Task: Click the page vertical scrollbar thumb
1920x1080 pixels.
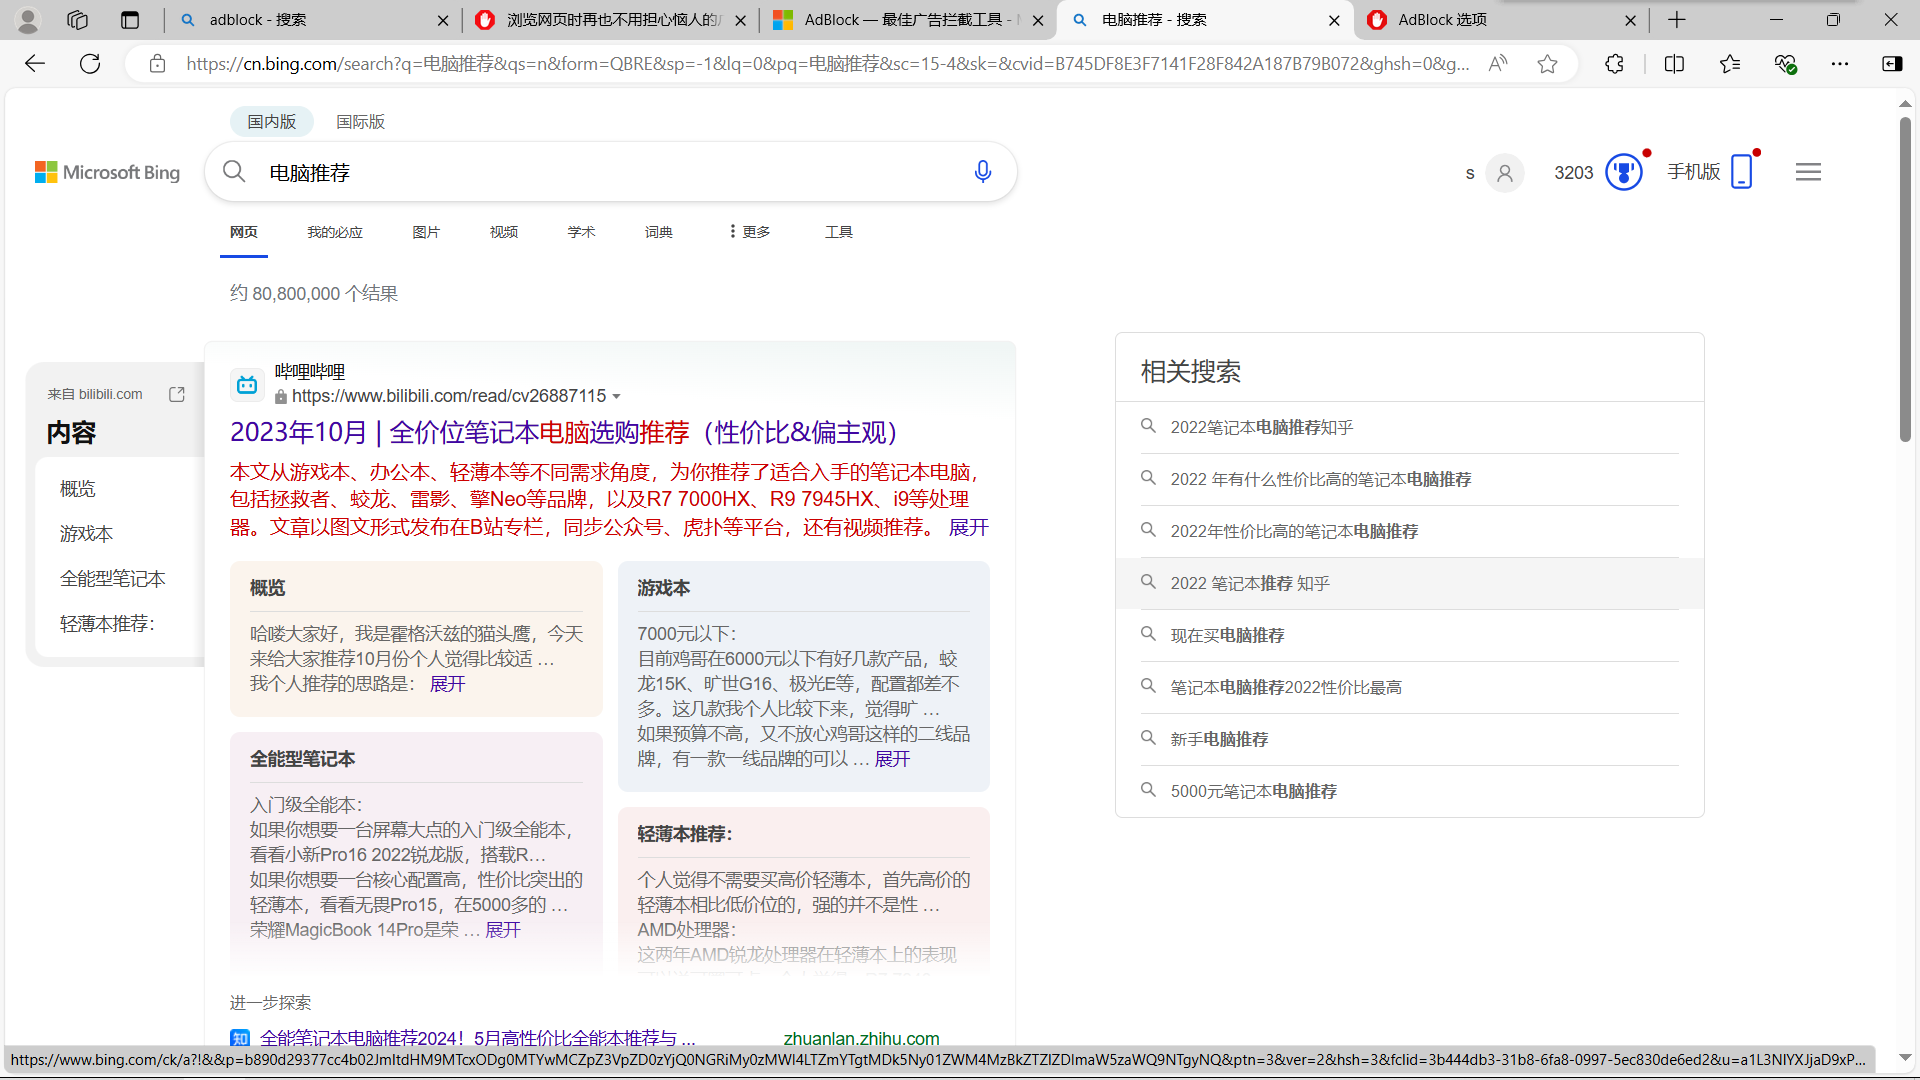Action: (x=1905, y=280)
